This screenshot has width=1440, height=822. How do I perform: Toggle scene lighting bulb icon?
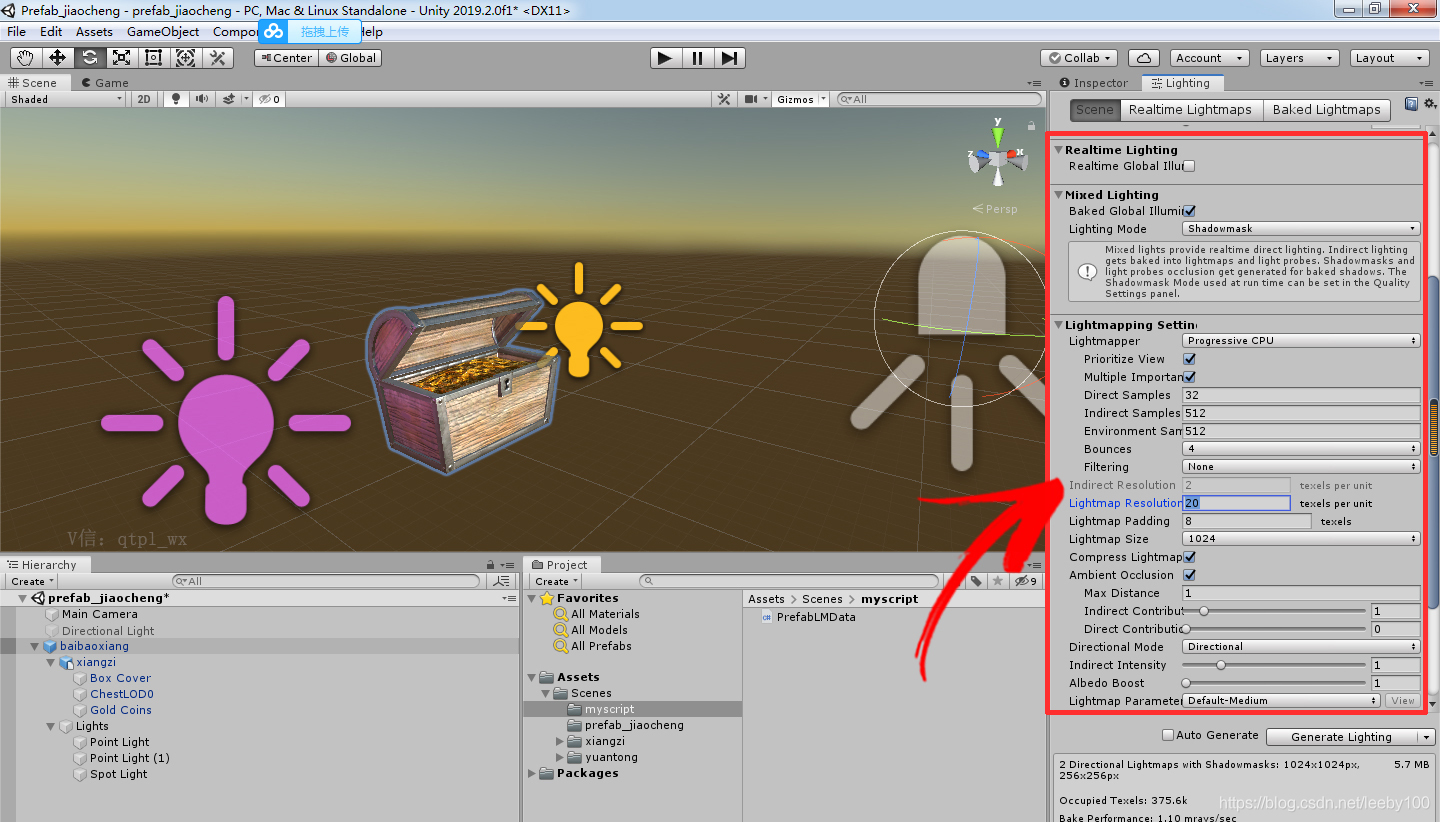coord(177,99)
